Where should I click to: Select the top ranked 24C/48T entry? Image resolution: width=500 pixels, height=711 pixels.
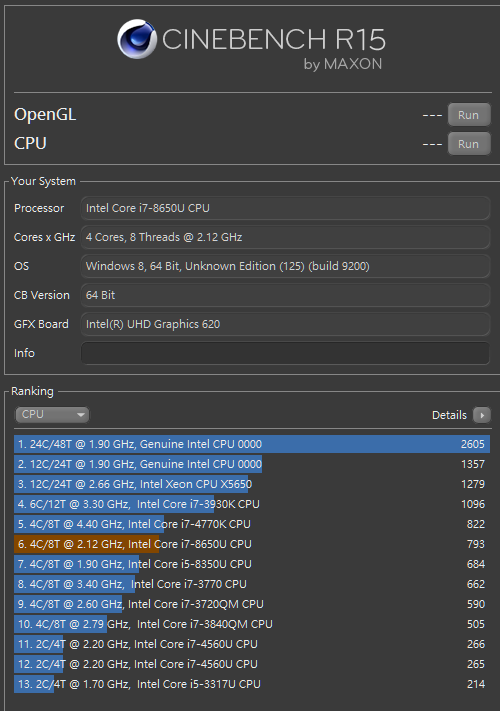pos(252,444)
